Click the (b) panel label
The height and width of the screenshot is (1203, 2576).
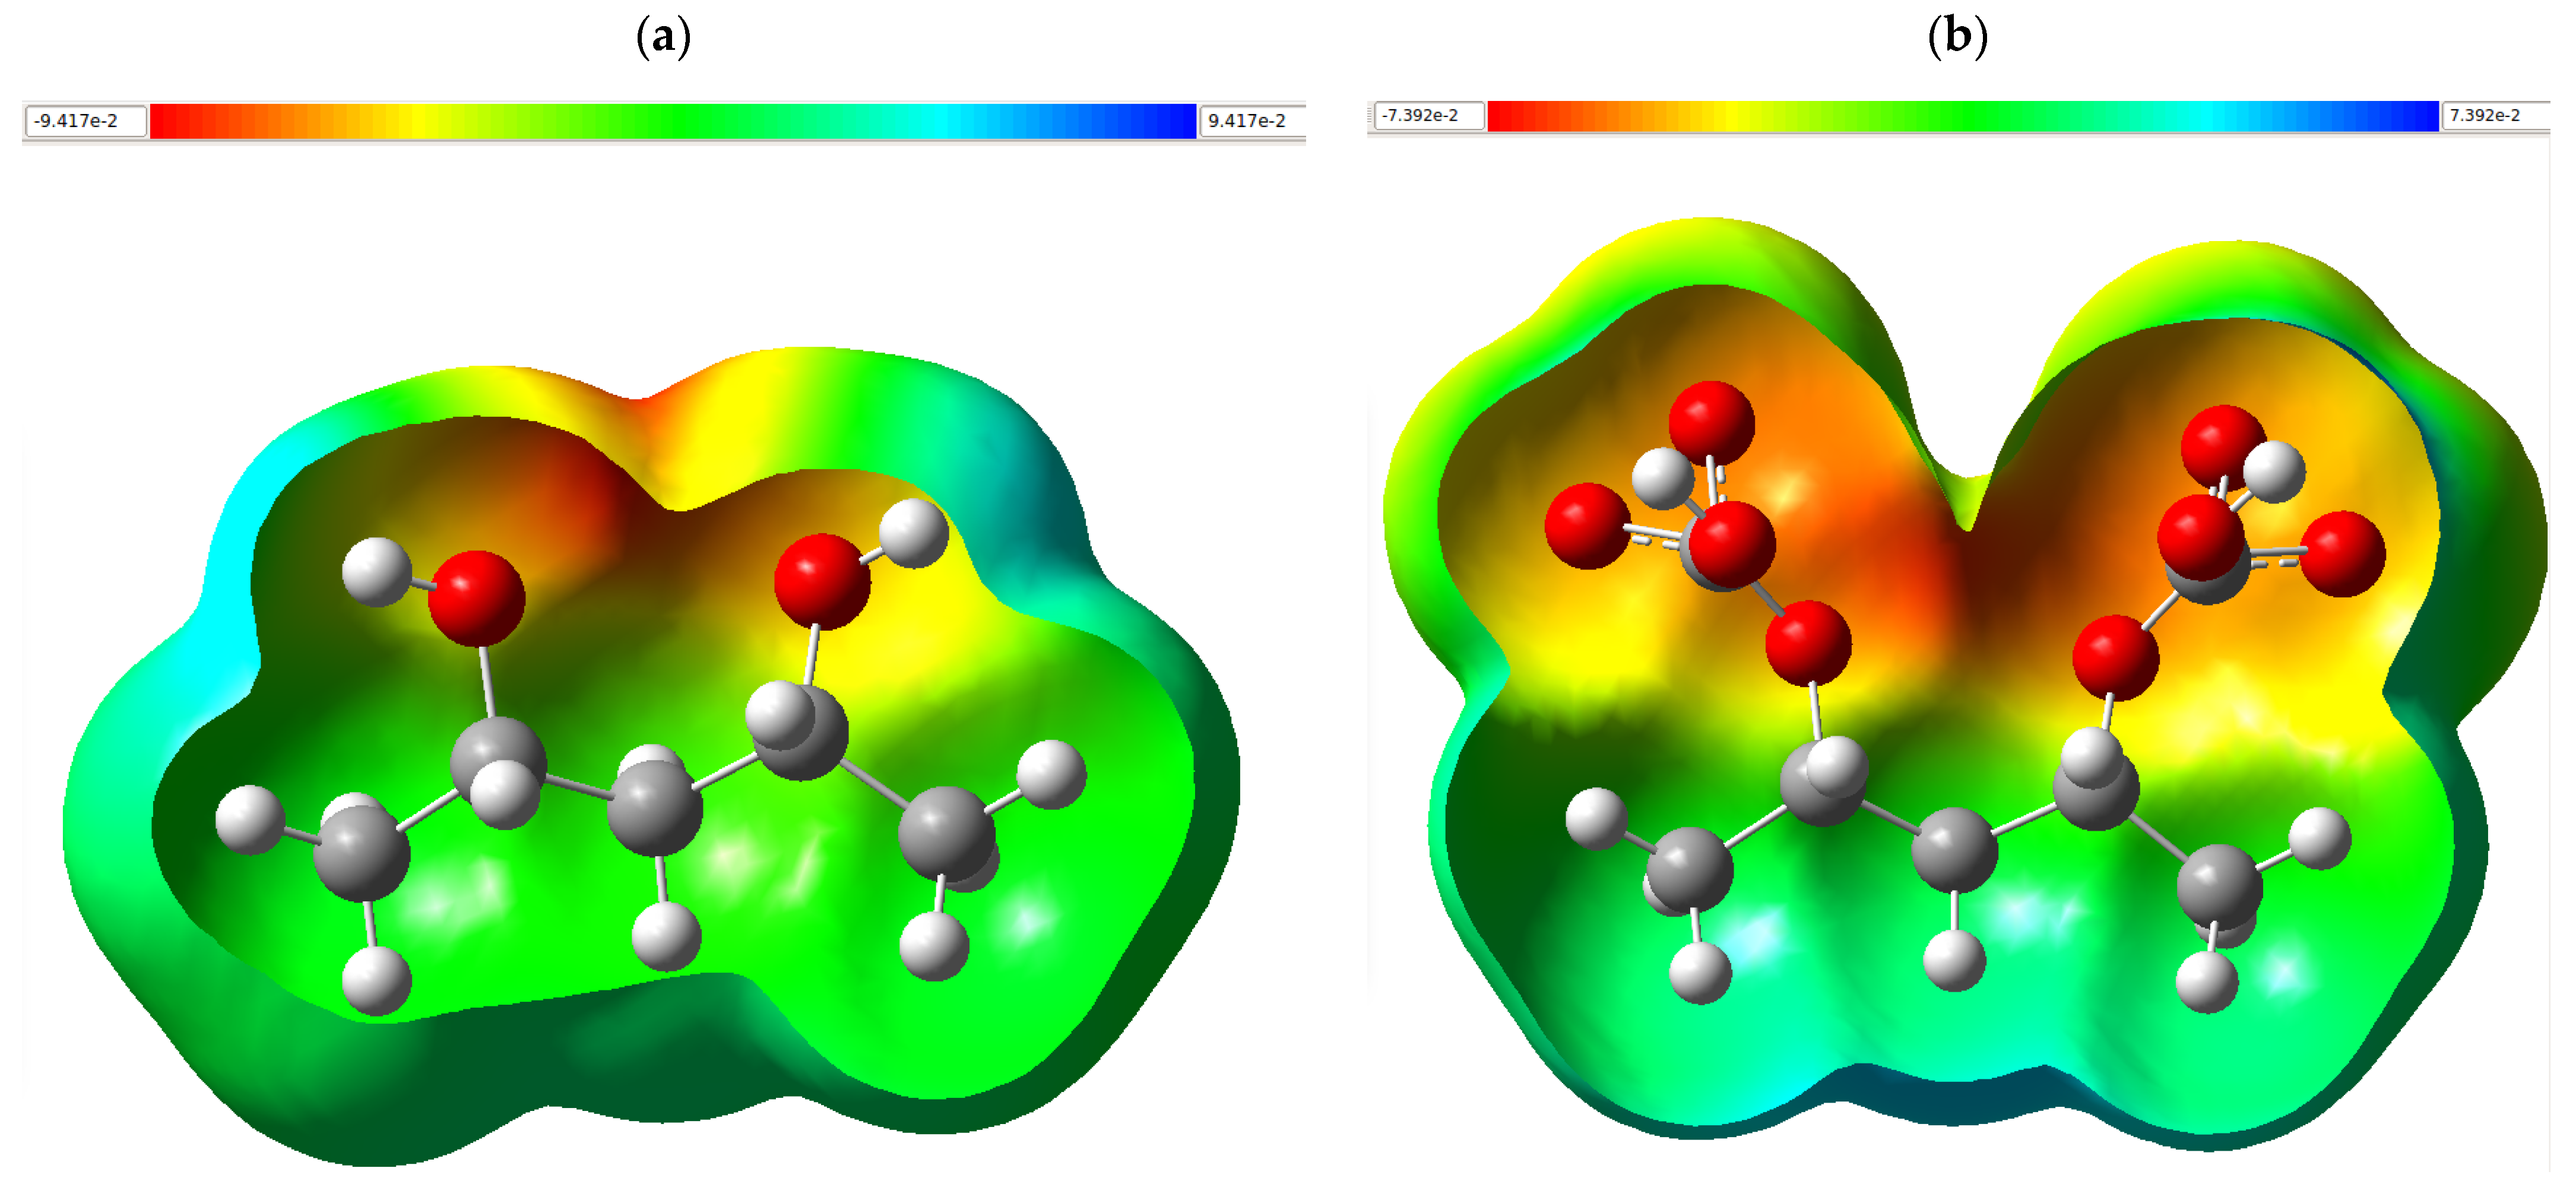click(1957, 37)
